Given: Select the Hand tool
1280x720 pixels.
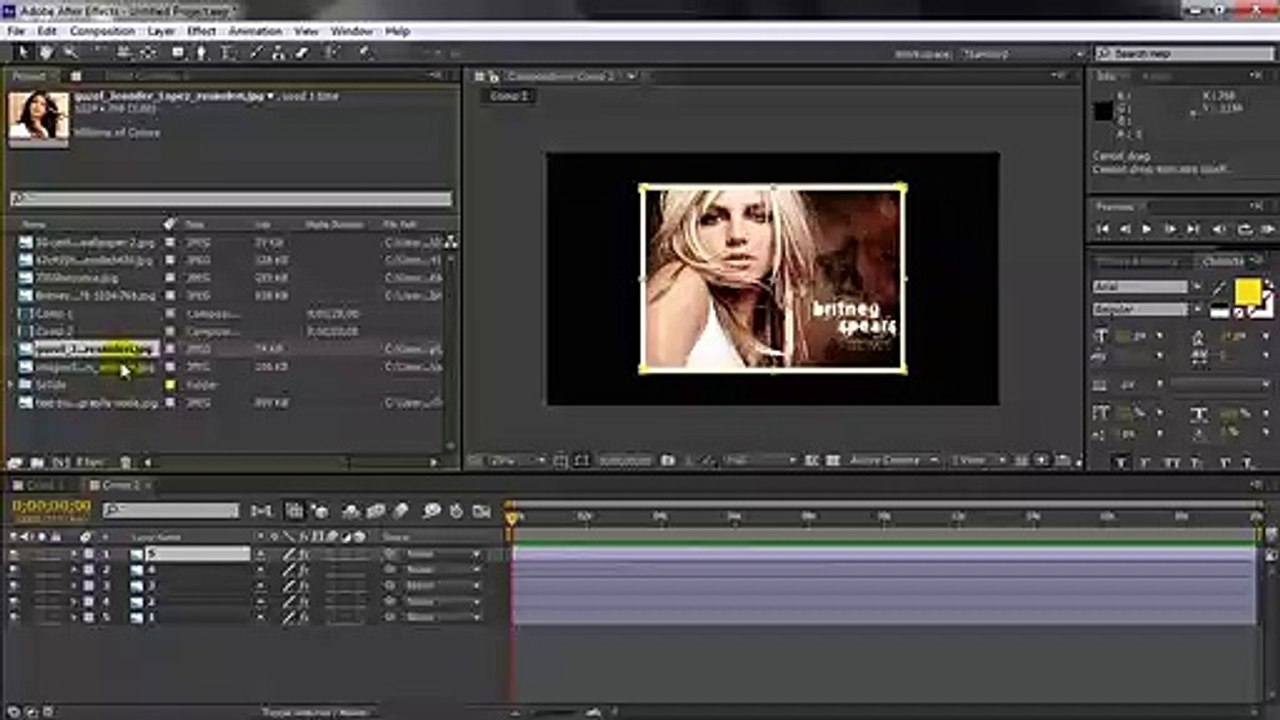Looking at the screenshot, I should pos(47,53).
